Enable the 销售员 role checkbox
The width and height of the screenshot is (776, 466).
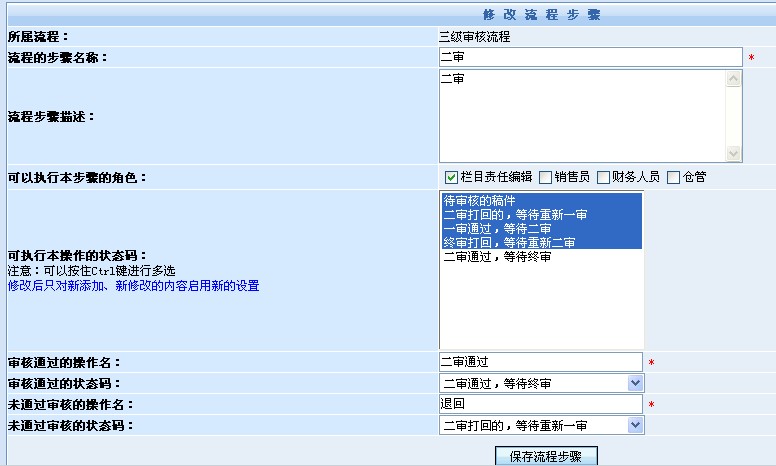(545, 177)
